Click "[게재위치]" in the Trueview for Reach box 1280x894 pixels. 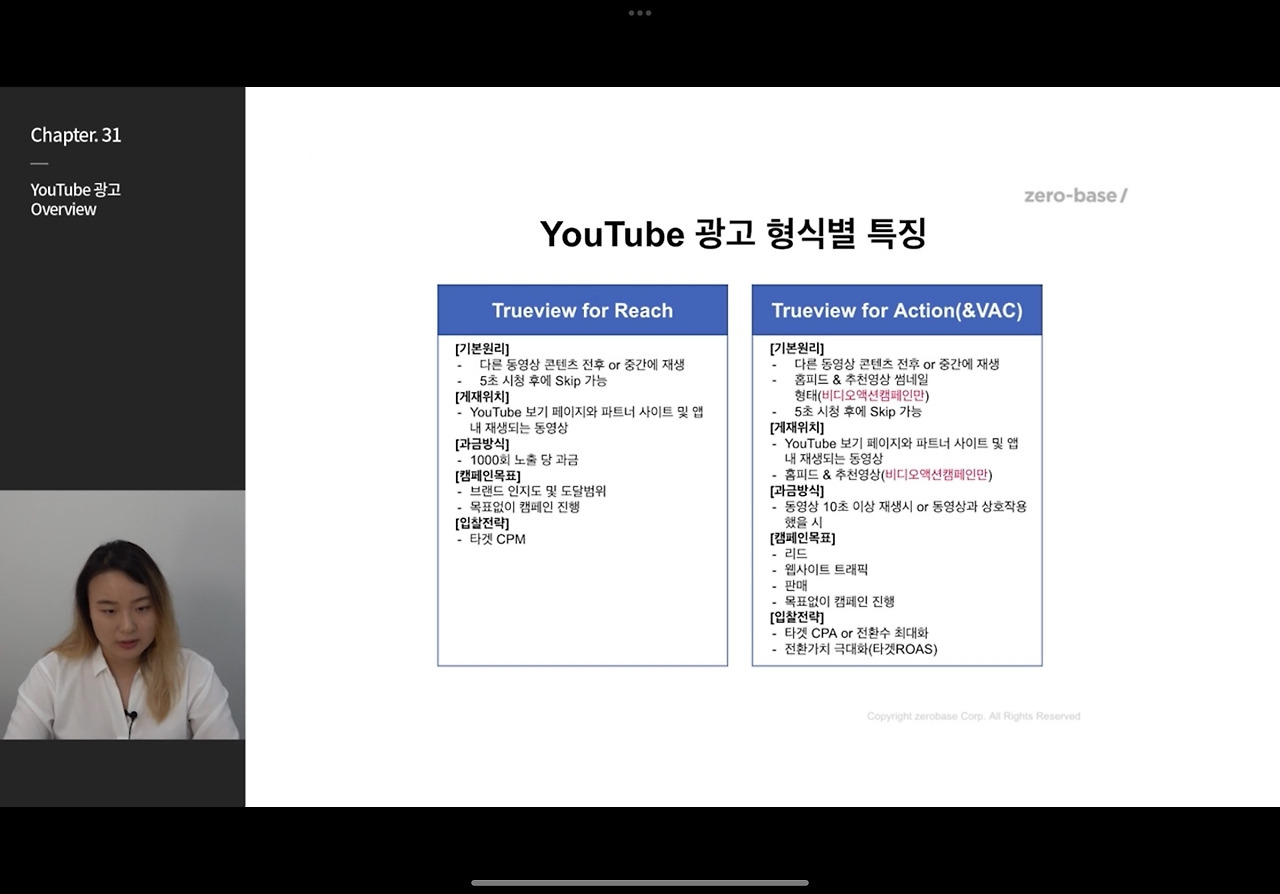(482, 396)
